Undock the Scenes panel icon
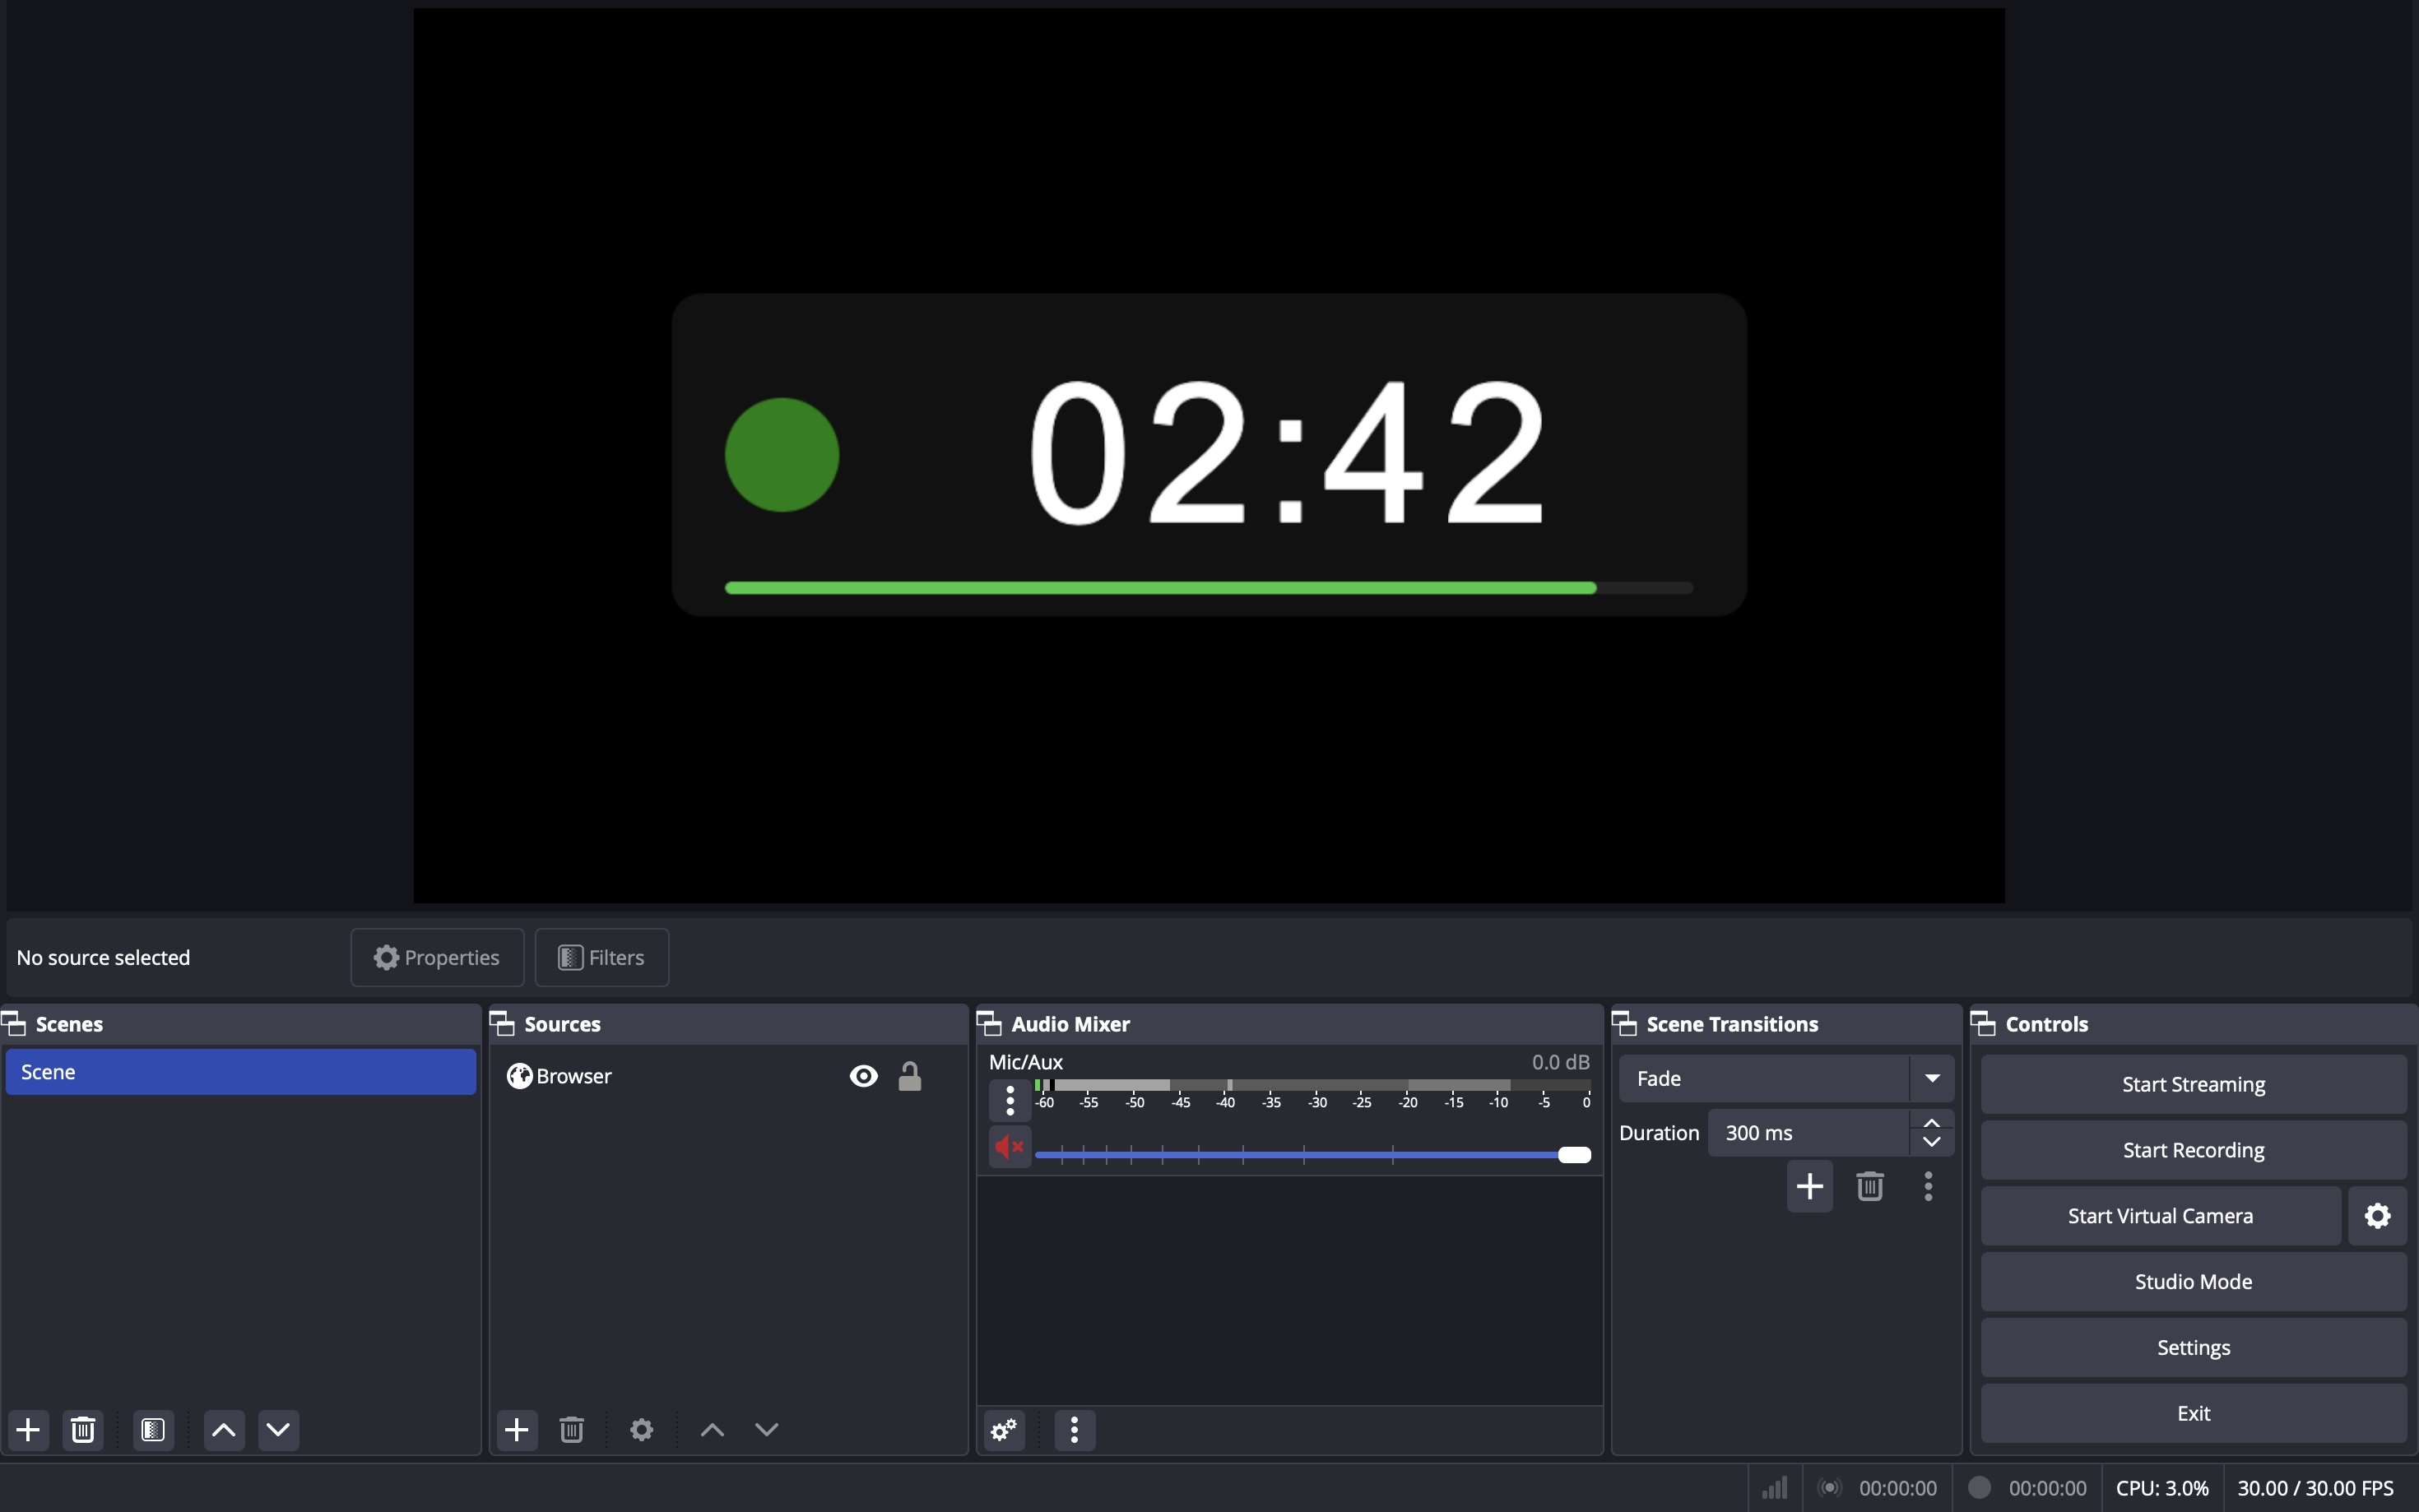Viewport: 2419px width, 1512px height. coord(14,1023)
